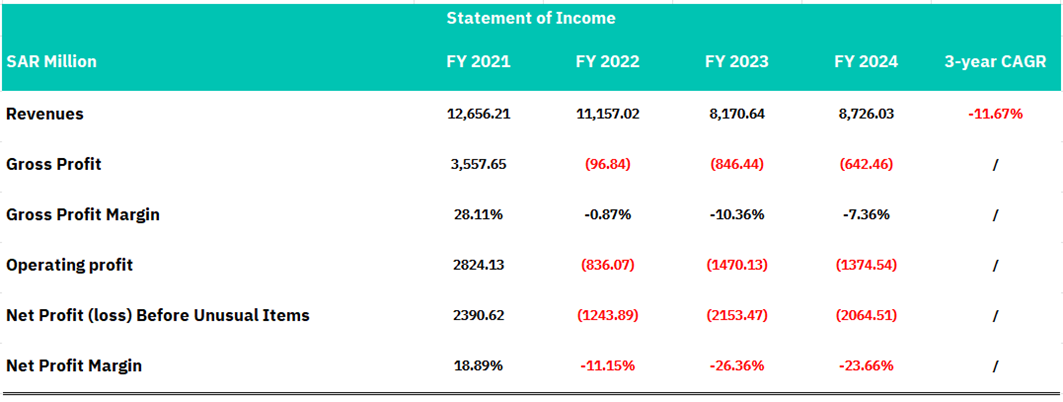Screen dimensions: 1063x402
Task: Click the 28.11% gross profit margin cell
Action: pos(478,215)
